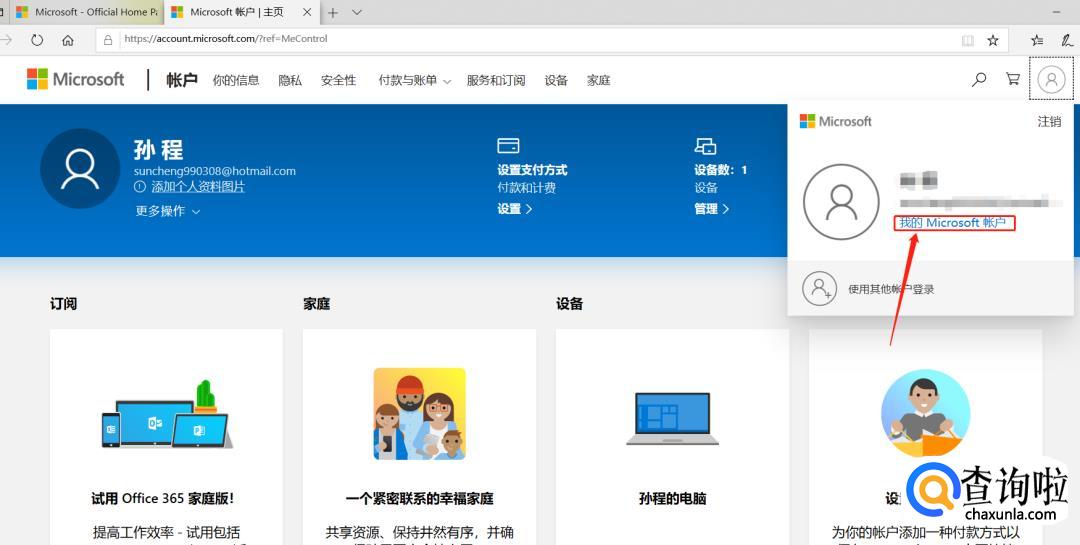Screen dimensions: 1080x545
Task: Click add-account person icon in flyout
Action: (x=820, y=288)
